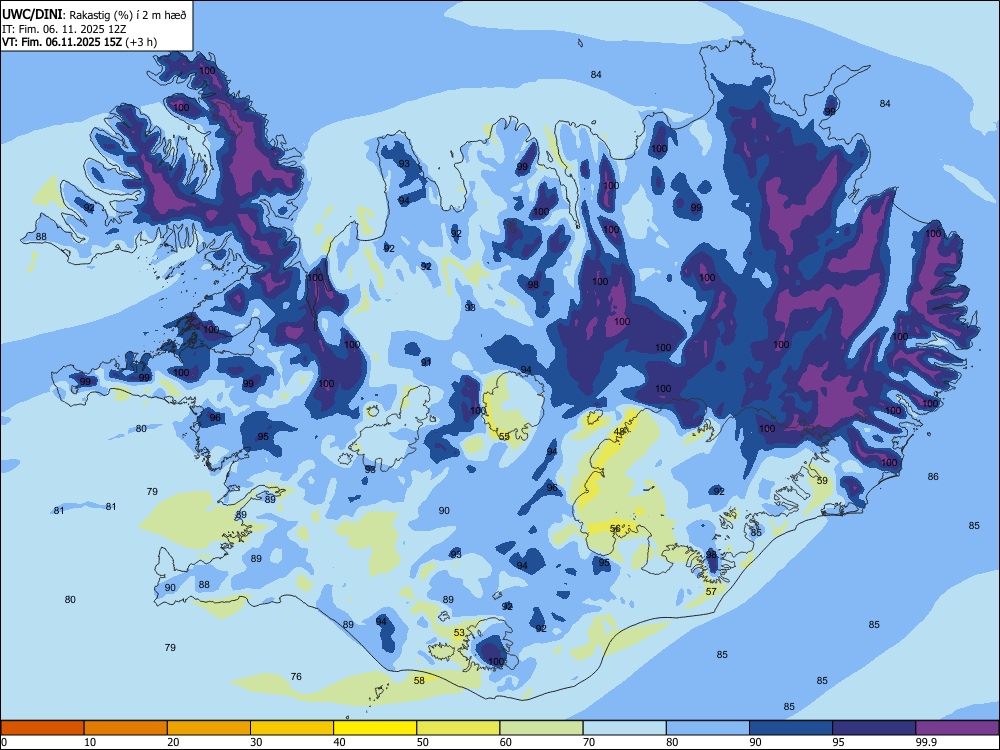Click the '30' legend tick label
Screen dimensions: 1000x750
(256, 742)
